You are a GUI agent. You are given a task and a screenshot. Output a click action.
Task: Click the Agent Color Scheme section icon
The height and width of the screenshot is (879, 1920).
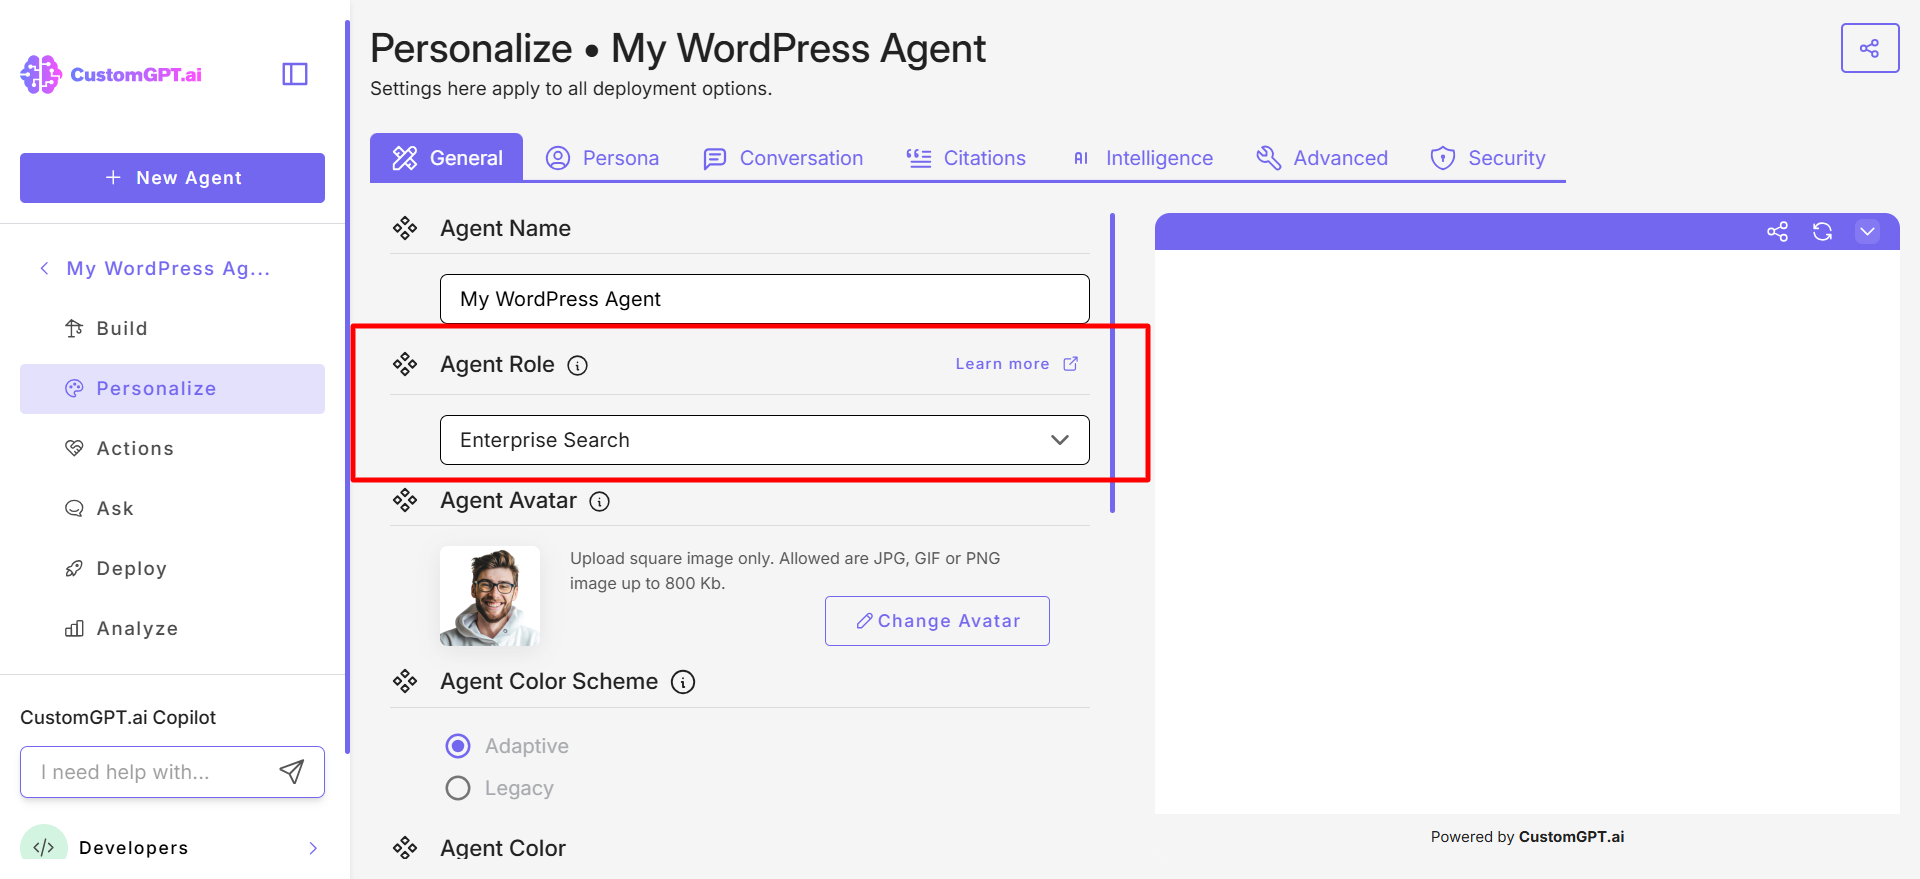(405, 681)
